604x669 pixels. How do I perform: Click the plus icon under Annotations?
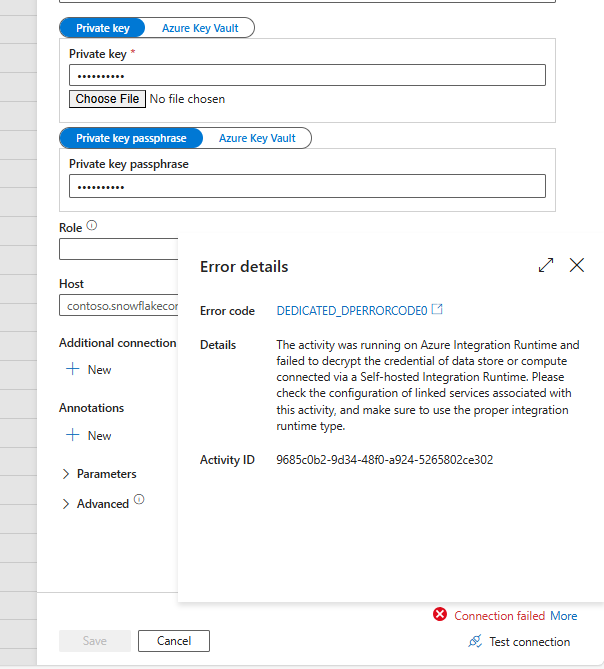click(x=73, y=435)
